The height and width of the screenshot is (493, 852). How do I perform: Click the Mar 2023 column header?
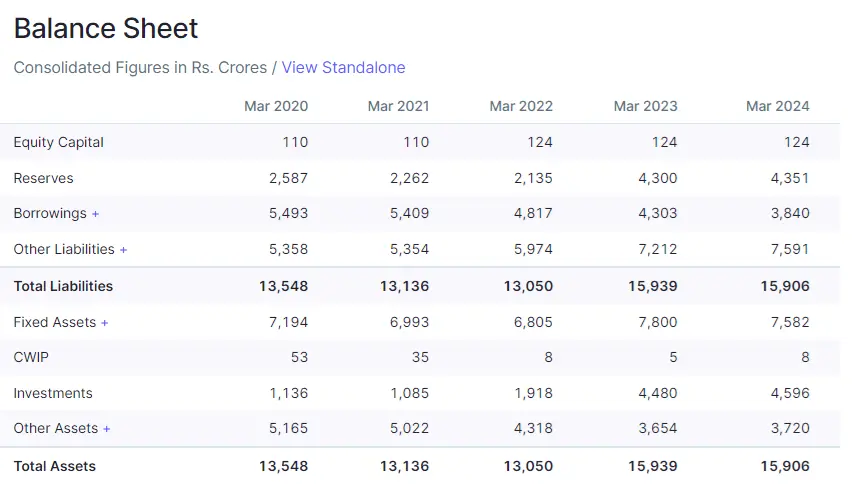pyautogui.click(x=645, y=106)
